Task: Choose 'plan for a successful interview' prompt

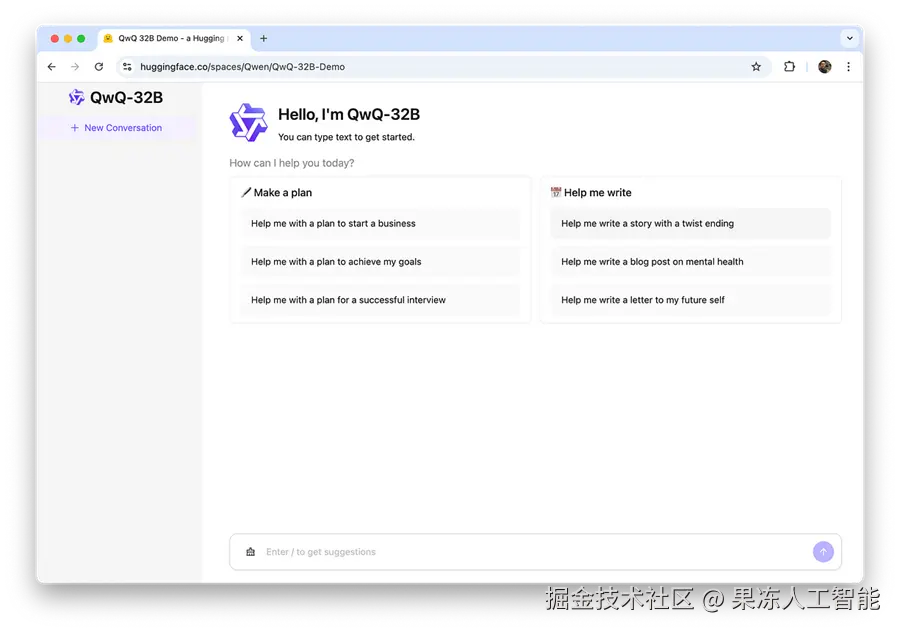Action: tap(381, 300)
